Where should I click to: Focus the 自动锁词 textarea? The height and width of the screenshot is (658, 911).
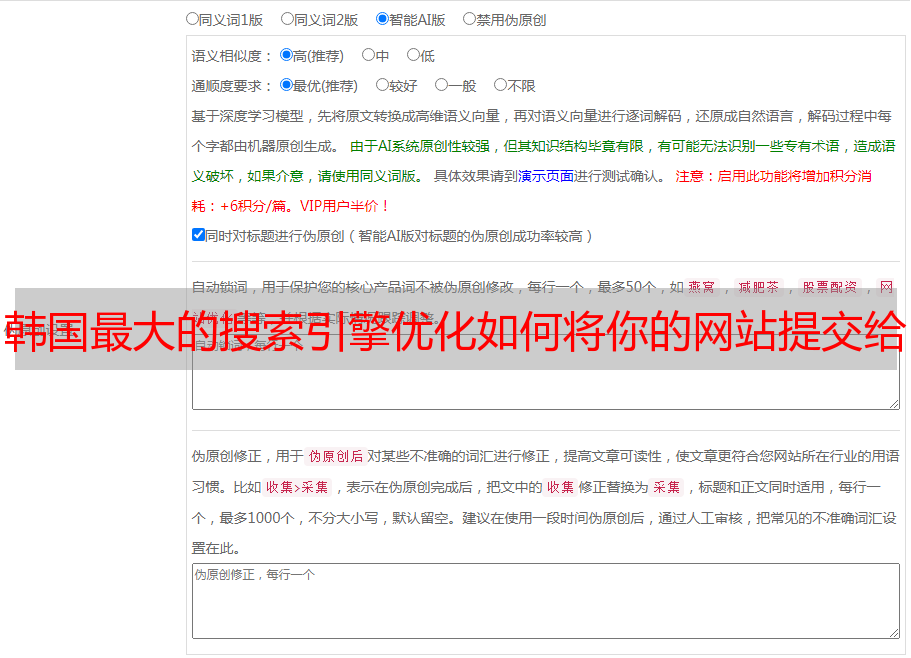(546, 372)
